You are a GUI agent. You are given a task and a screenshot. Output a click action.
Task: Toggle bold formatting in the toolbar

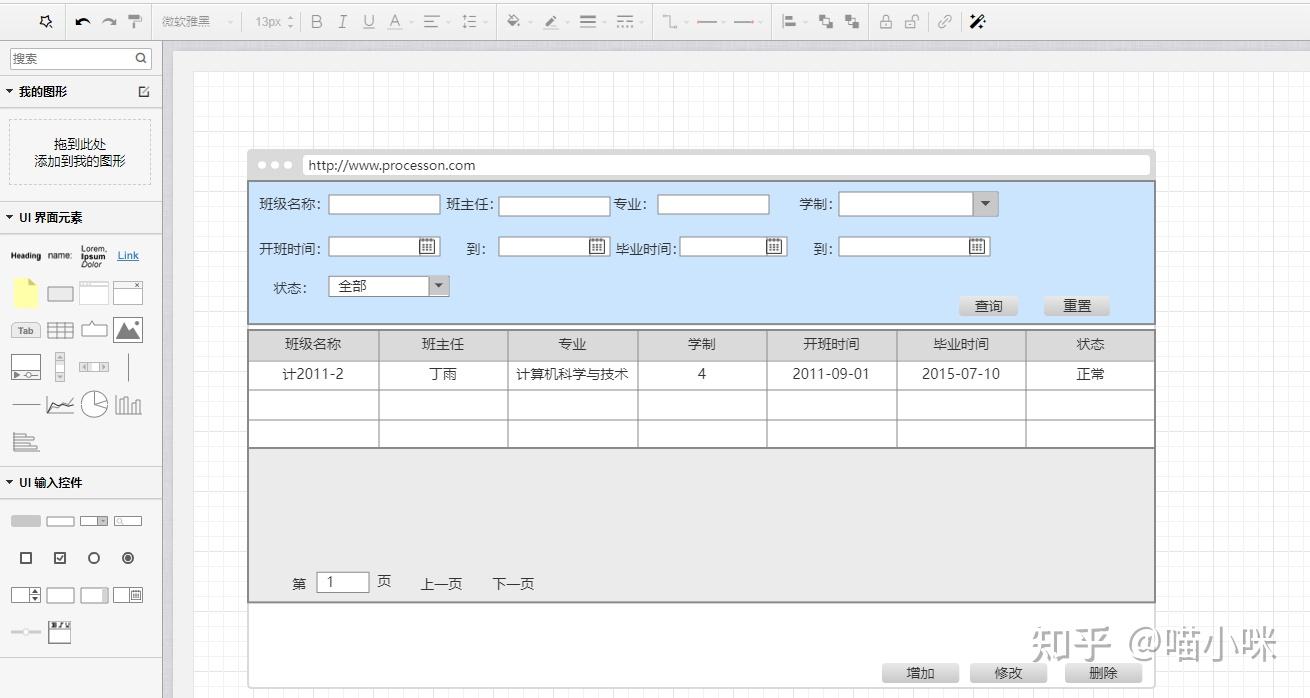(316, 21)
